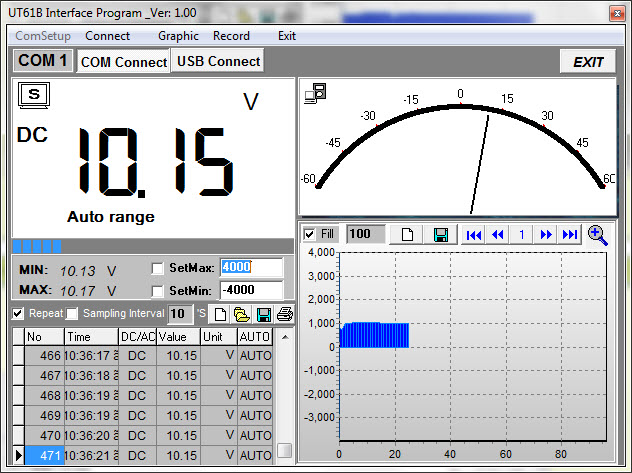Open the Graphic menu
The image size is (632, 473).
click(178, 36)
